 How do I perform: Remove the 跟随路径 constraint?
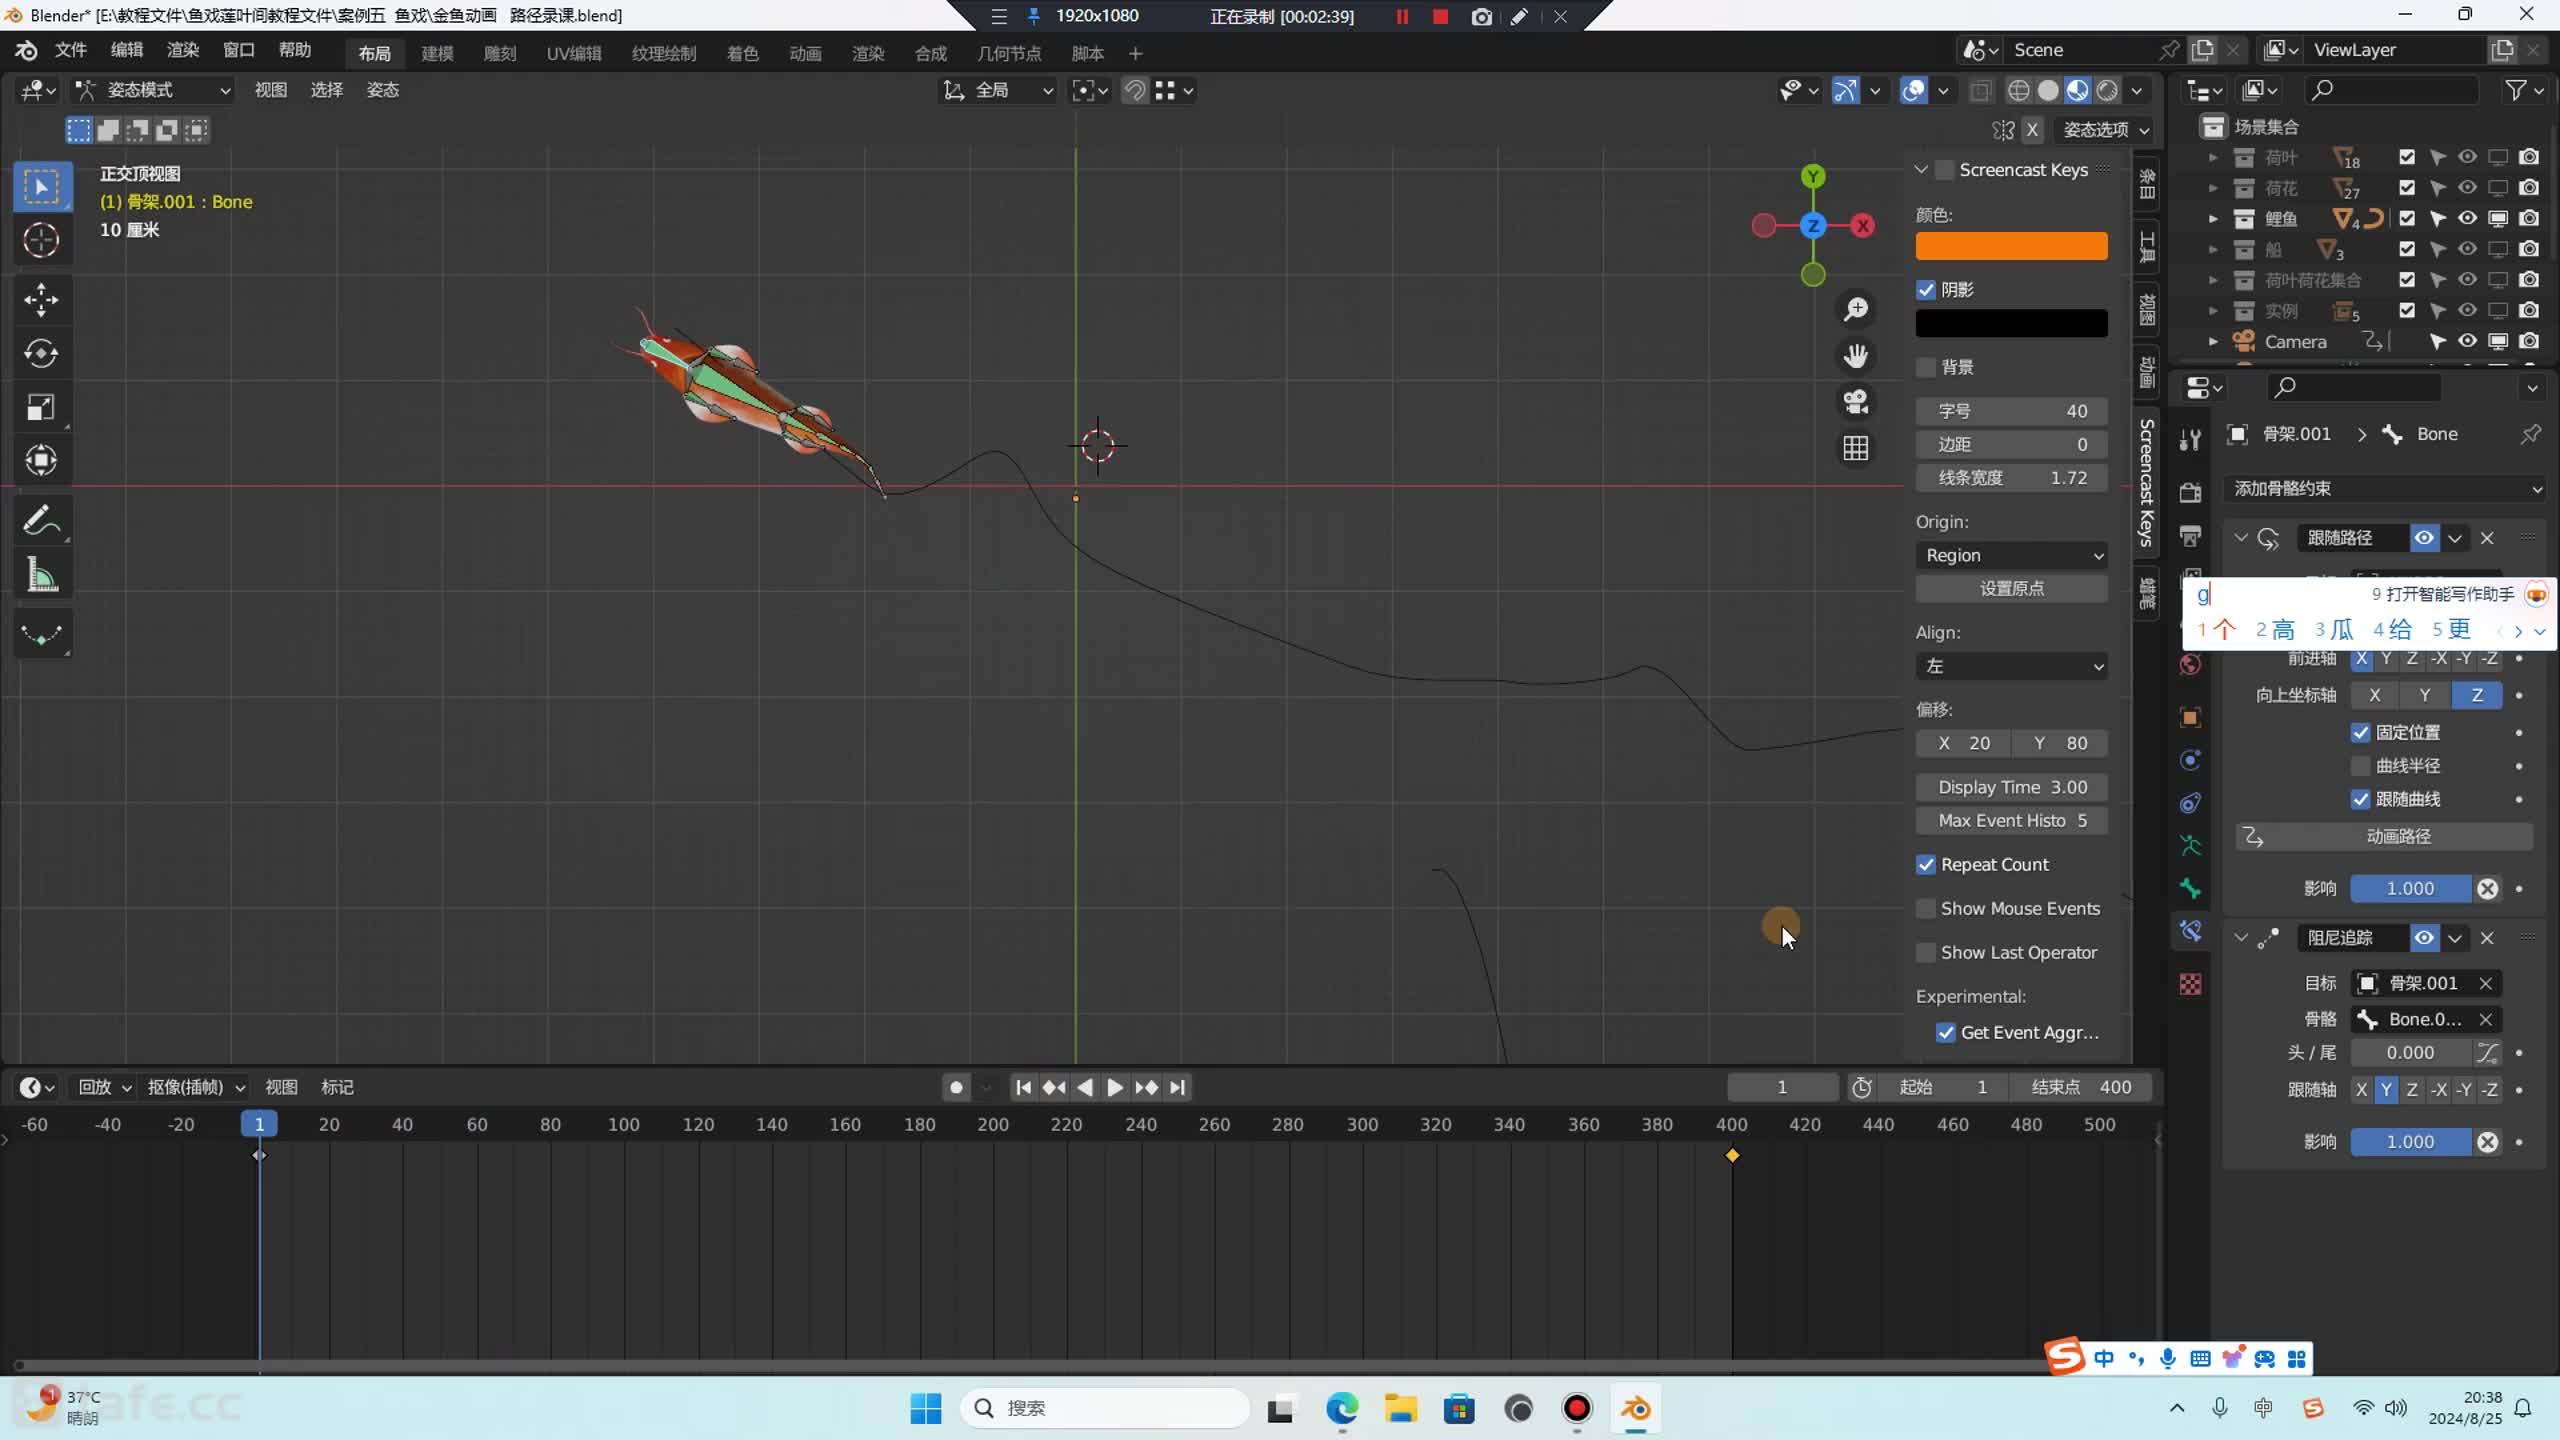(x=2487, y=538)
